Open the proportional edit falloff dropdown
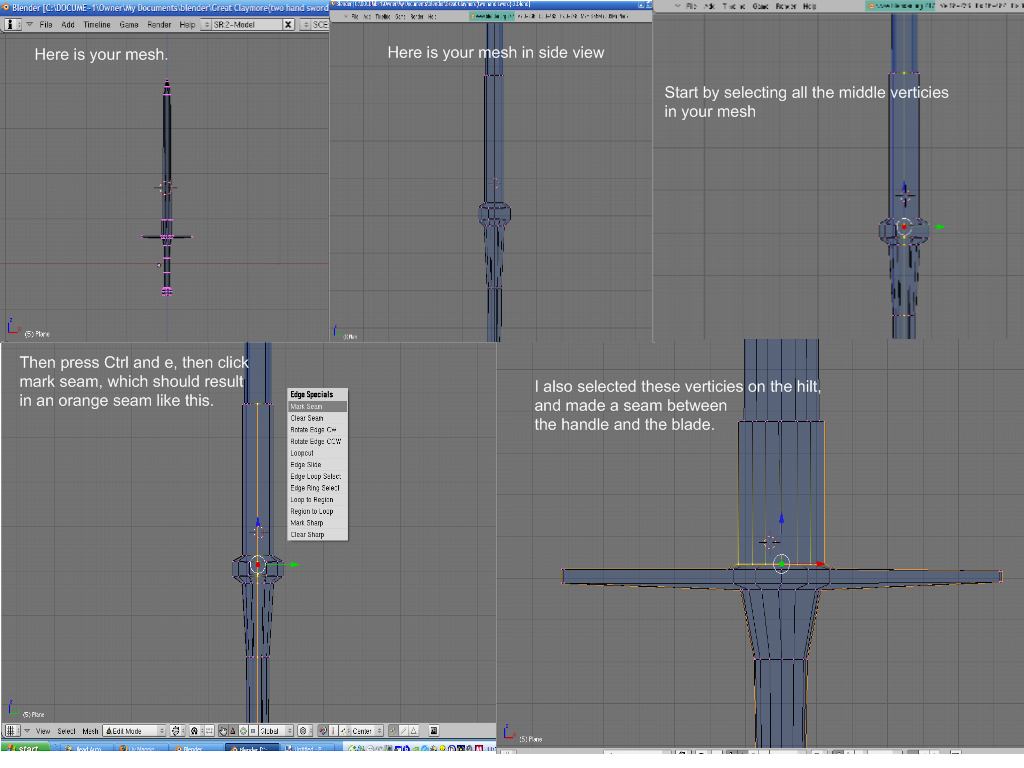The width and height of the screenshot is (1024, 768). [304, 731]
